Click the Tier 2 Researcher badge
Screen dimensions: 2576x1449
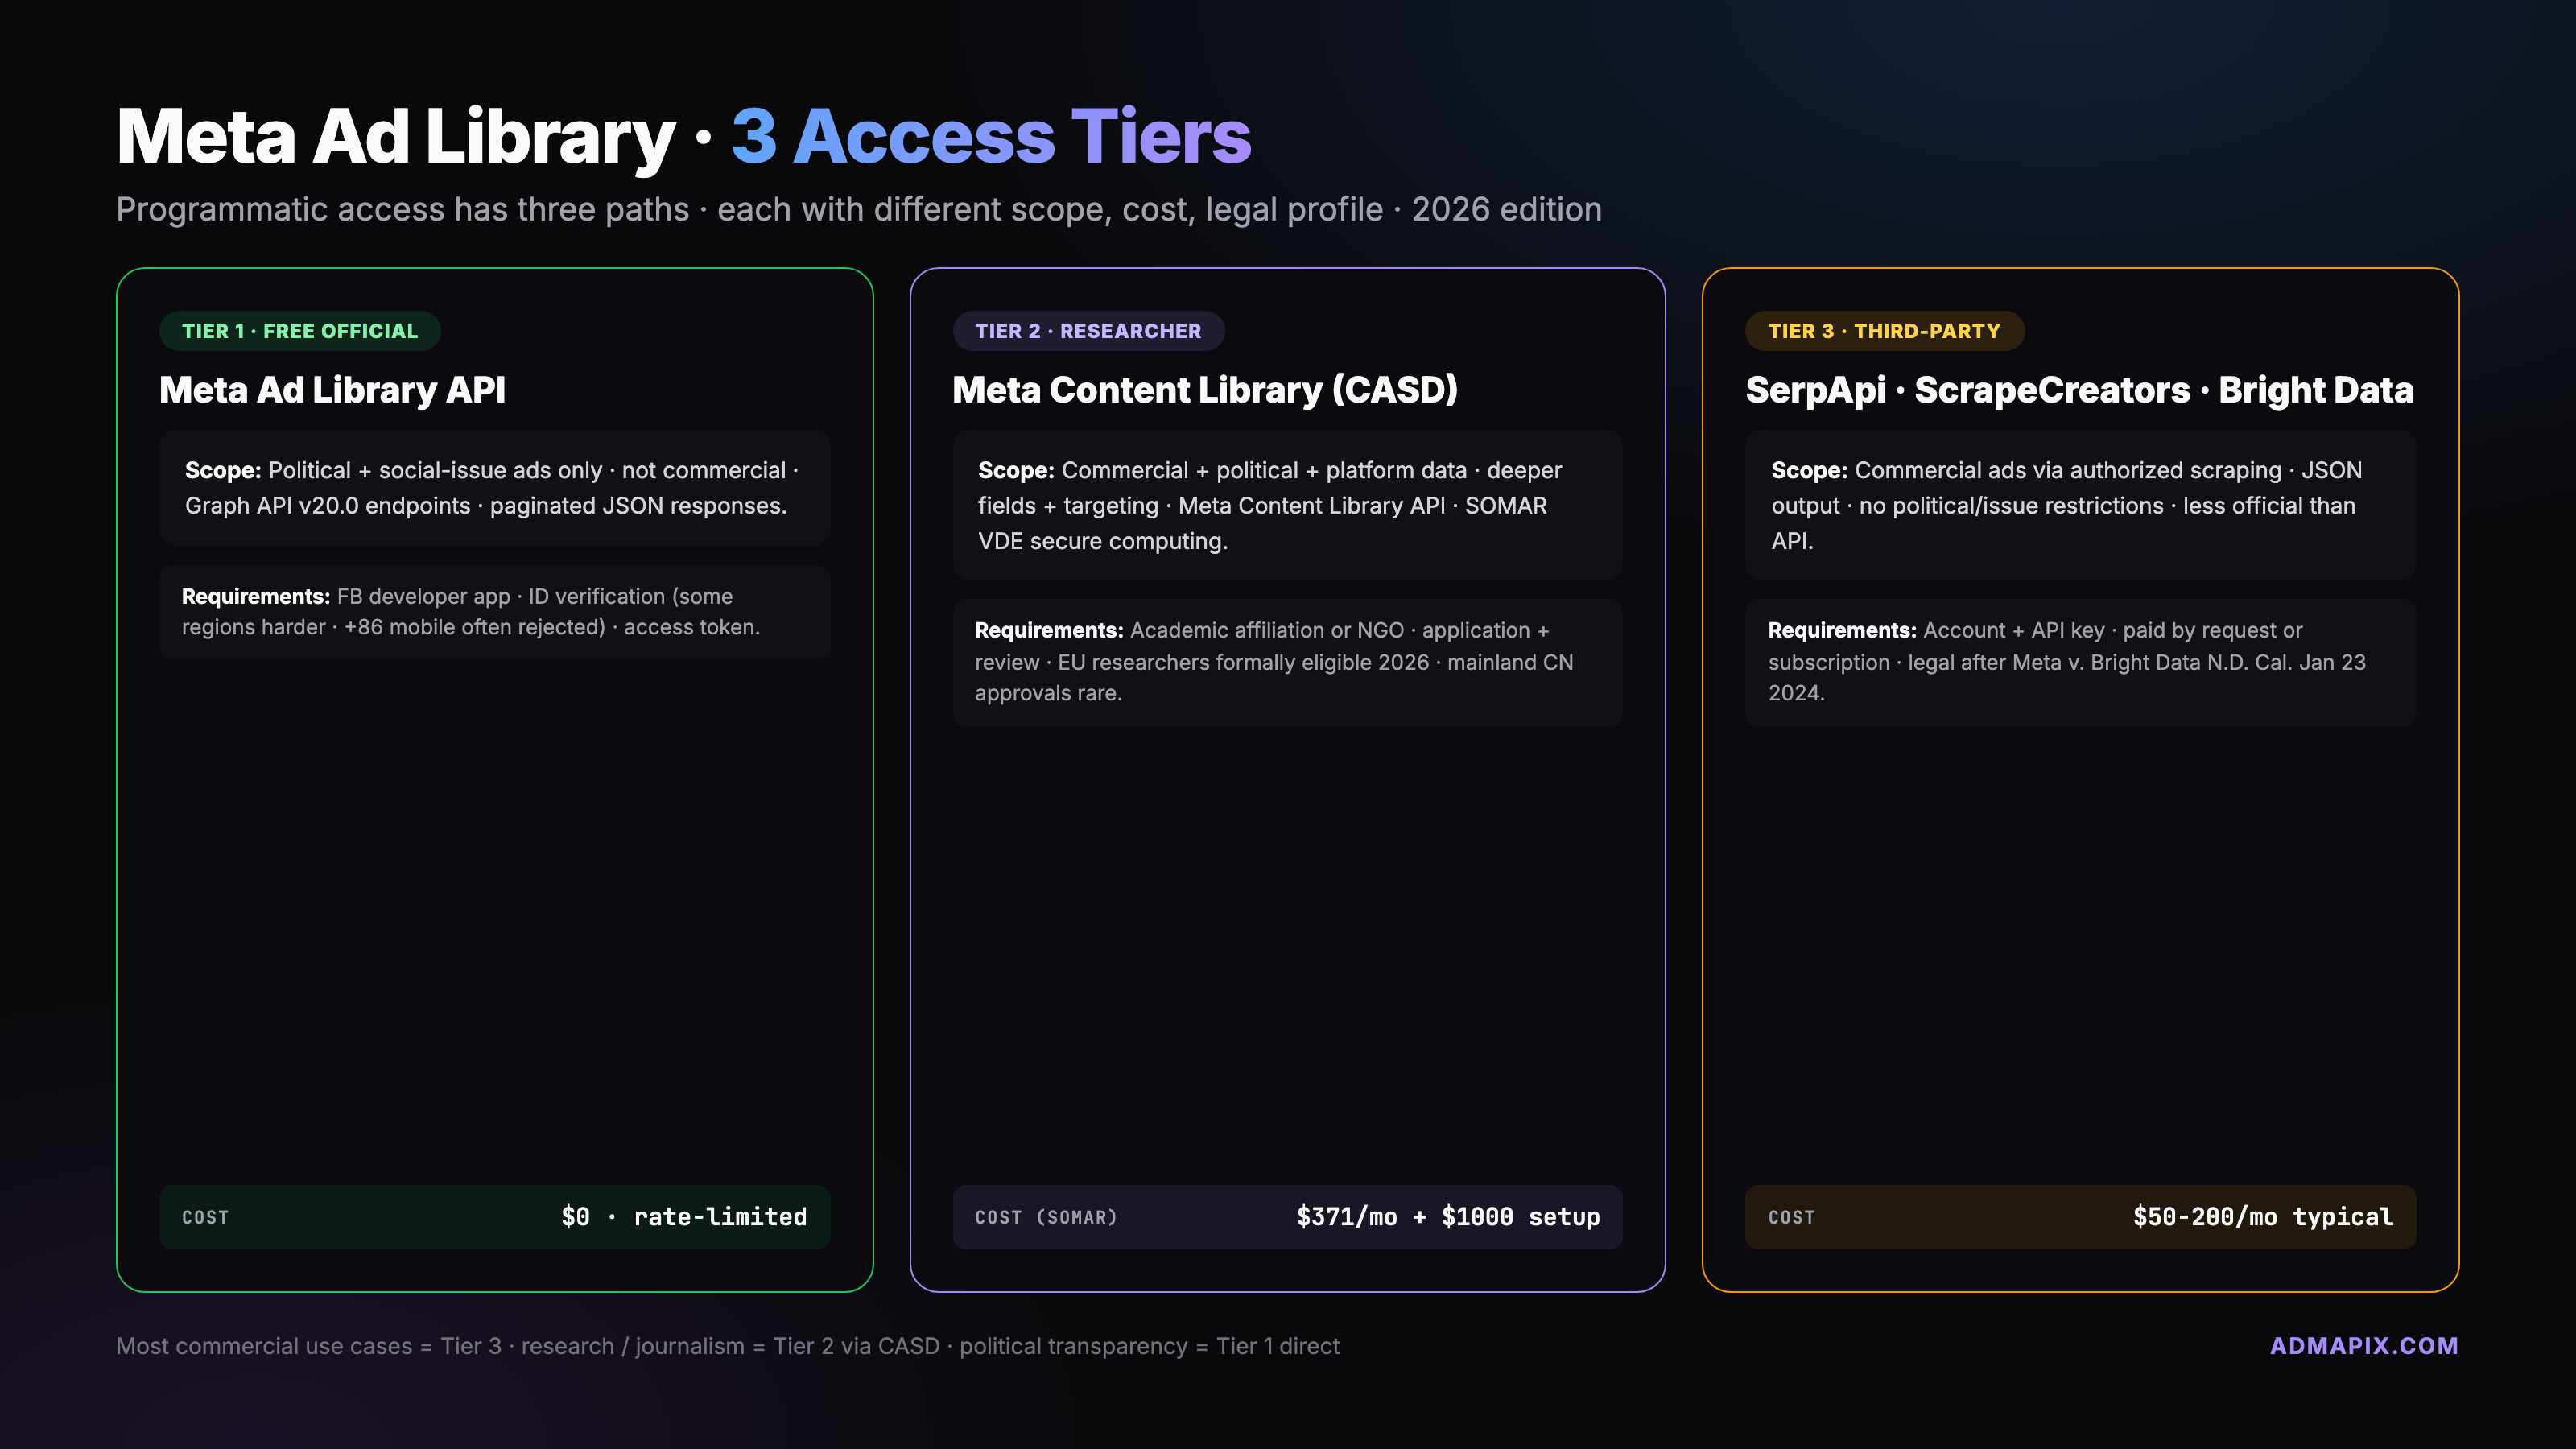pos(1087,331)
